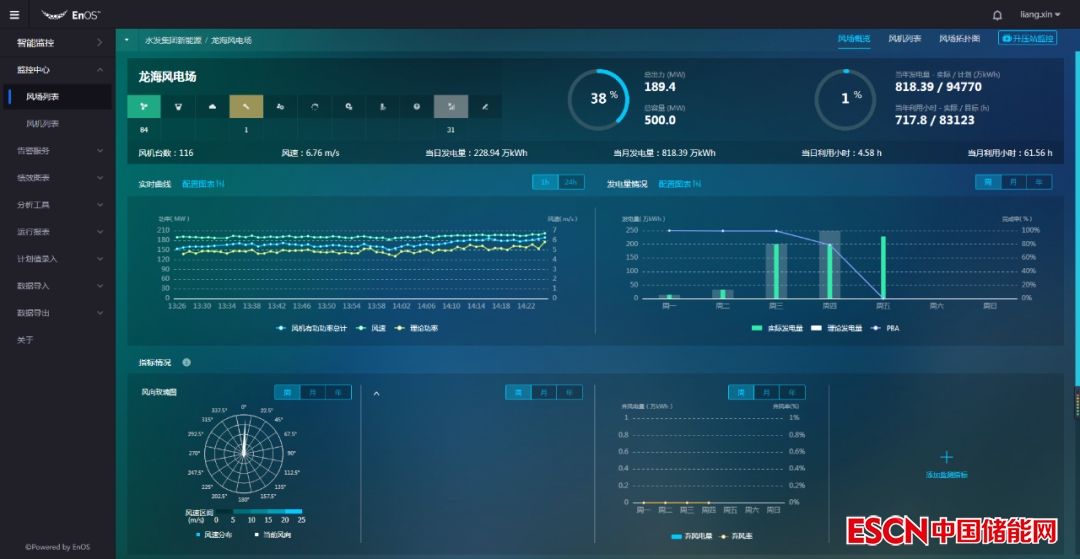Select the gray status icon showing 31

tap(451, 106)
